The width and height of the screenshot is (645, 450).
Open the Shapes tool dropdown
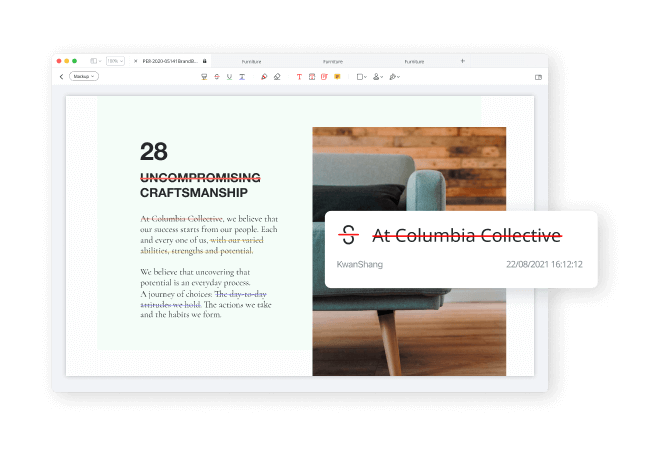tap(362, 77)
